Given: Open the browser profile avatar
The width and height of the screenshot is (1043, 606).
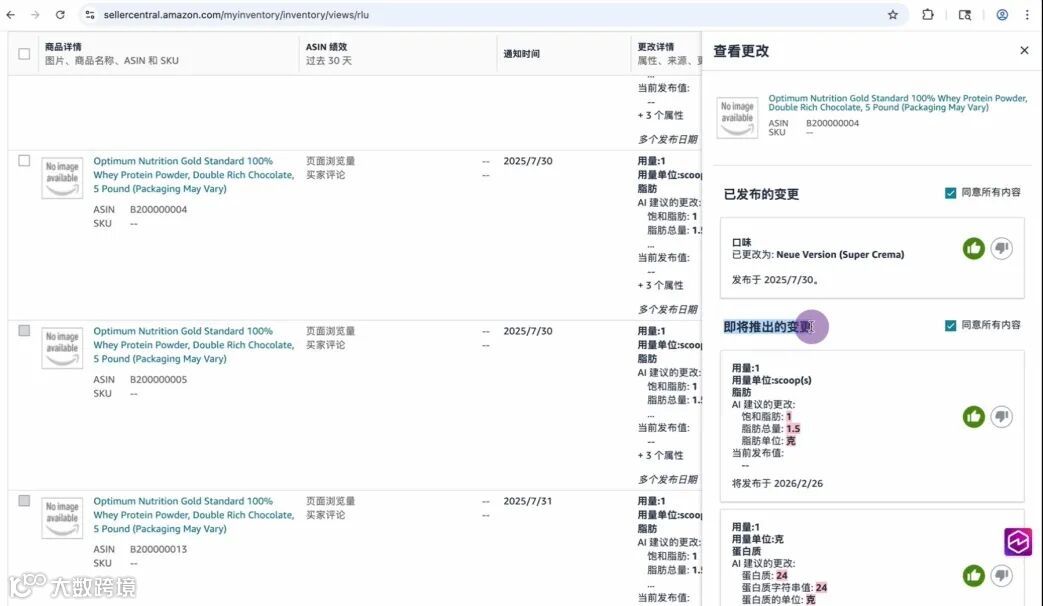Looking at the screenshot, I should pyautogui.click(x=1002, y=15).
